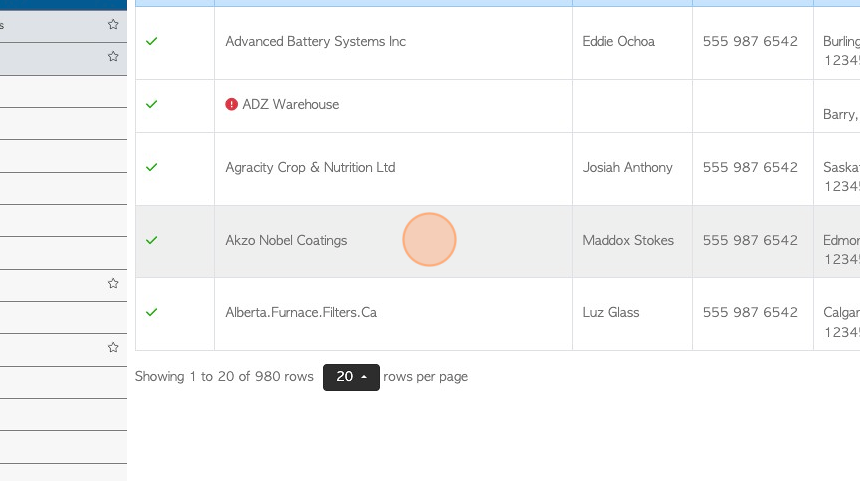The height and width of the screenshot is (481, 860).
Task: Toggle the favorite star on the lowest starred sidebar item
Action: coord(113,348)
